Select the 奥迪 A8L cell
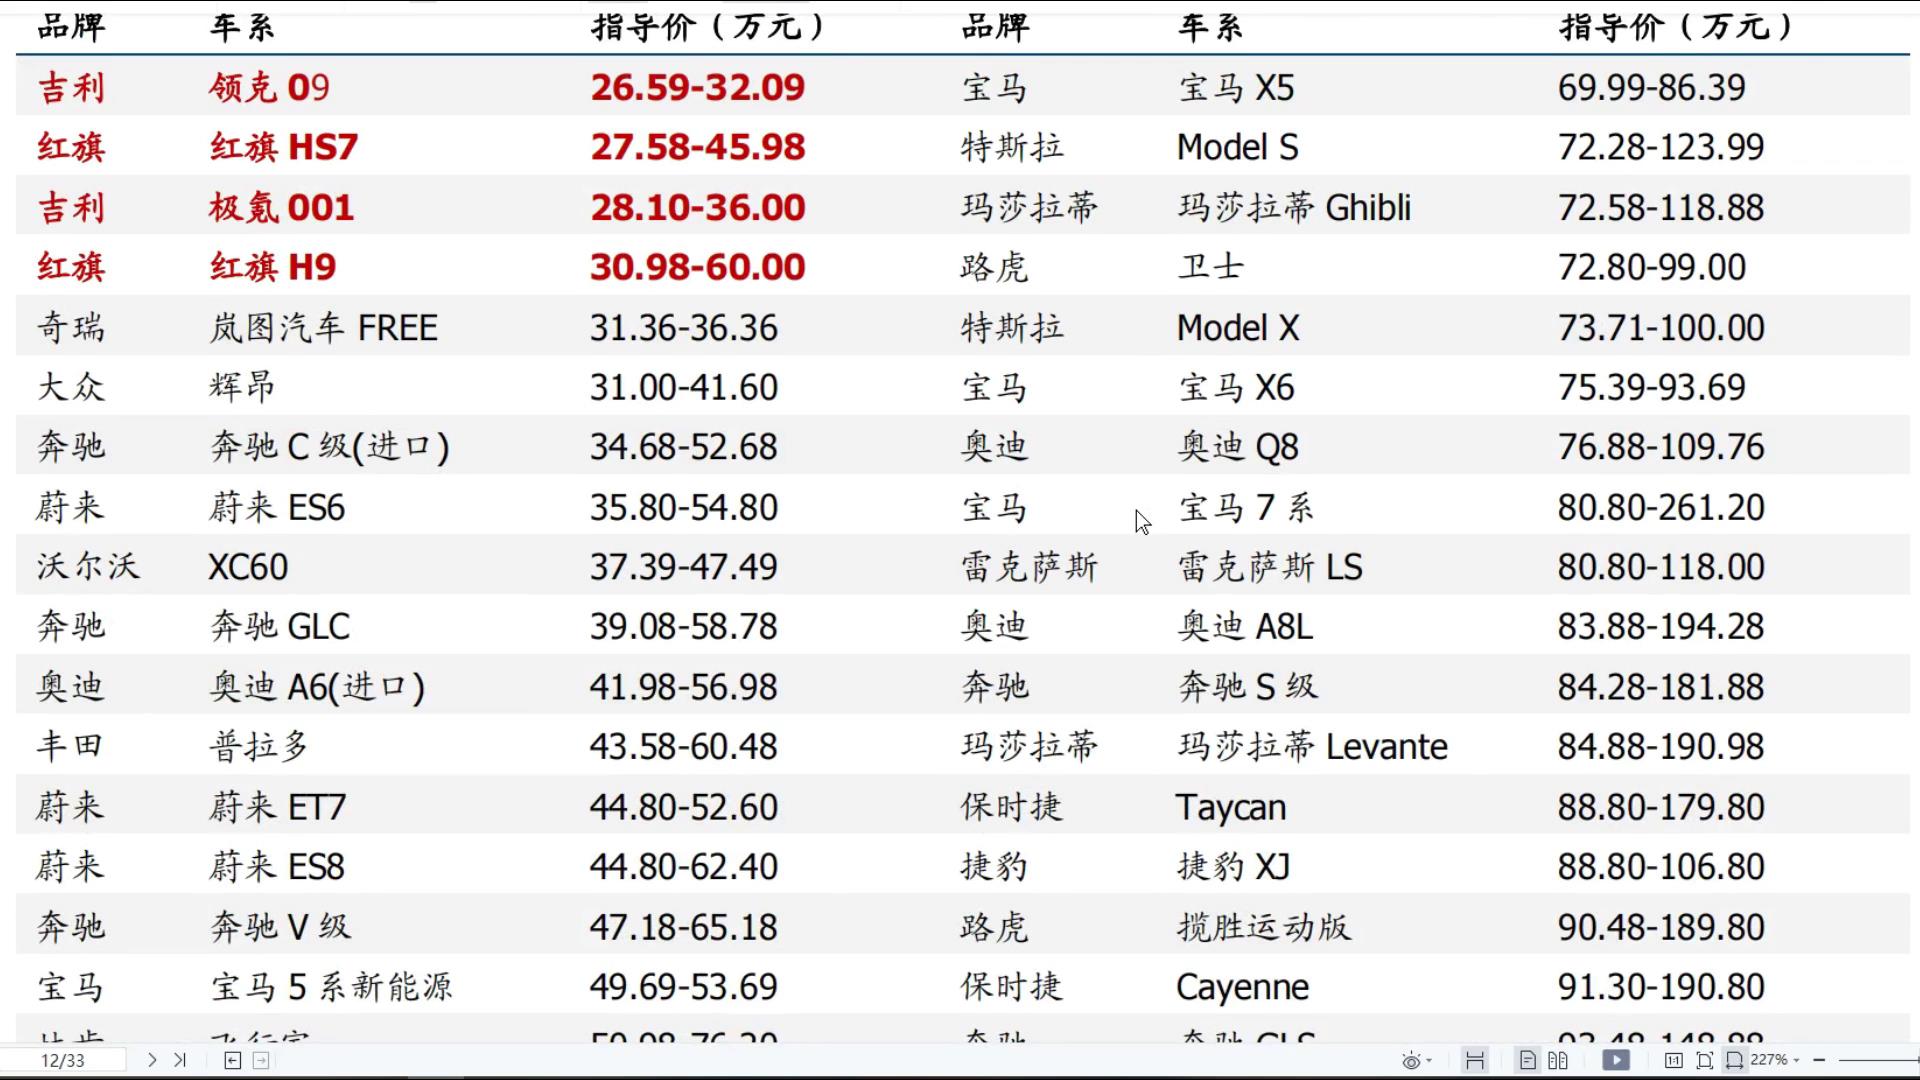 (x=1245, y=627)
